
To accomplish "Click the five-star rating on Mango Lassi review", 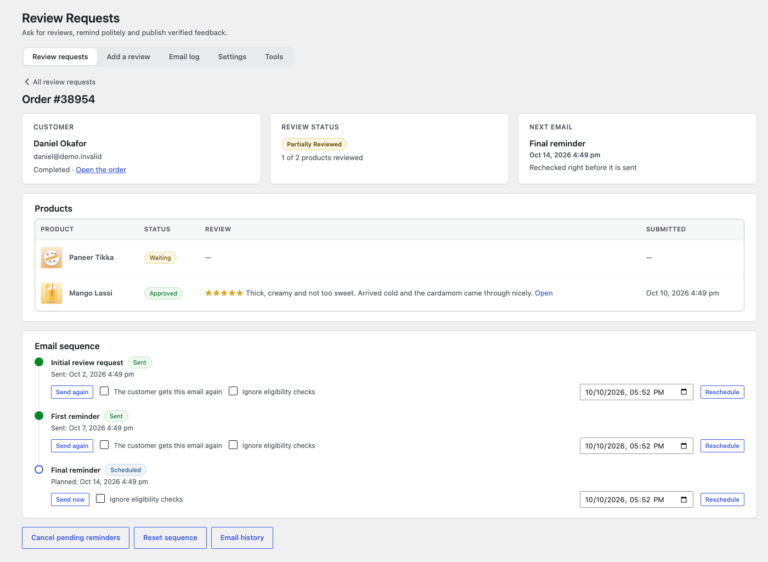I will coord(224,293).
